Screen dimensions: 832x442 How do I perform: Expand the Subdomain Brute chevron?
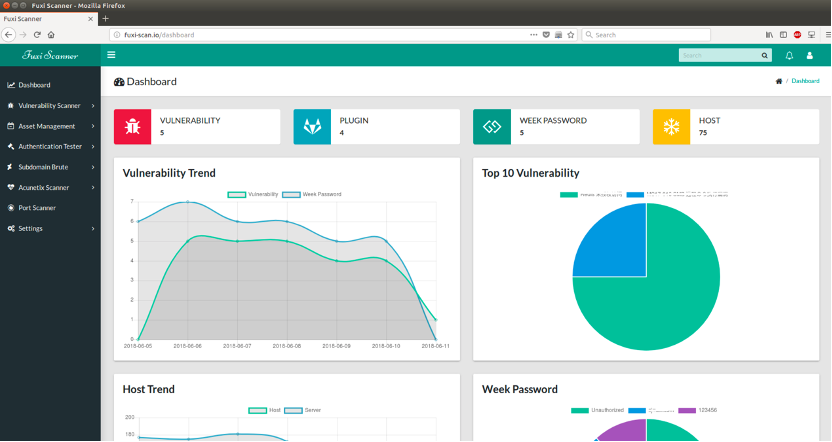coord(93,167)
